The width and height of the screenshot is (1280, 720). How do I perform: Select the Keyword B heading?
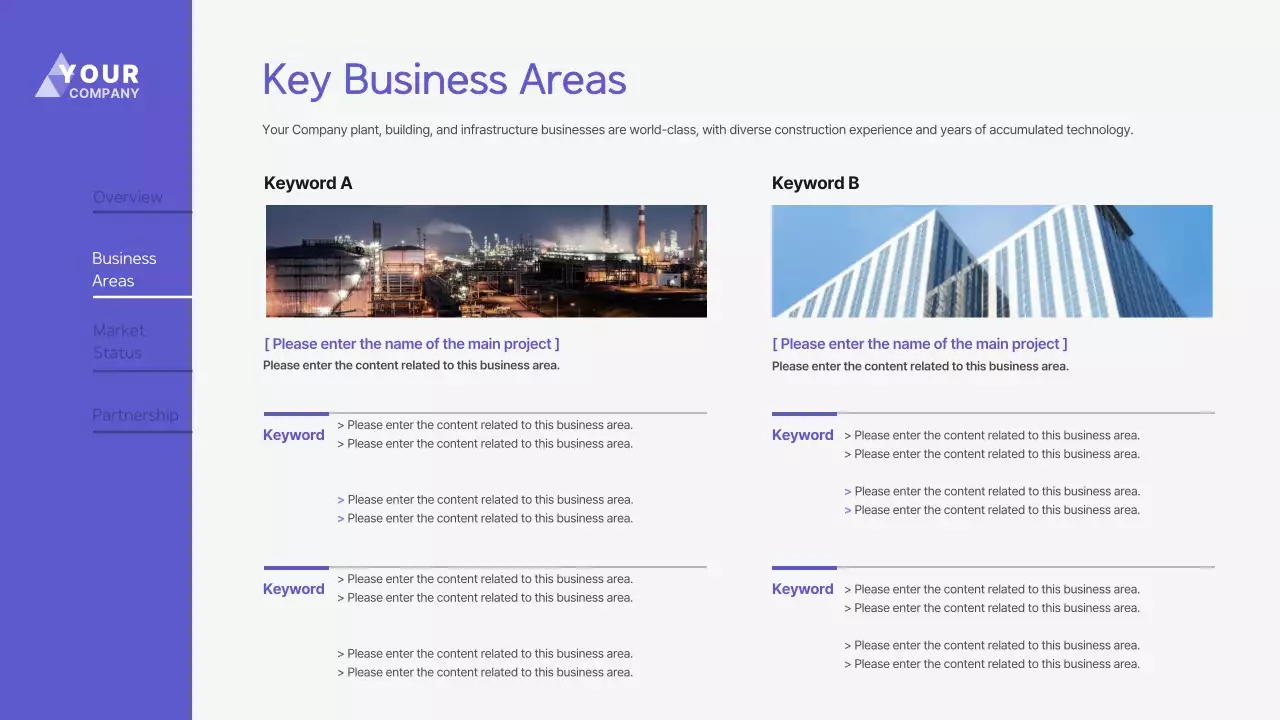815,183
